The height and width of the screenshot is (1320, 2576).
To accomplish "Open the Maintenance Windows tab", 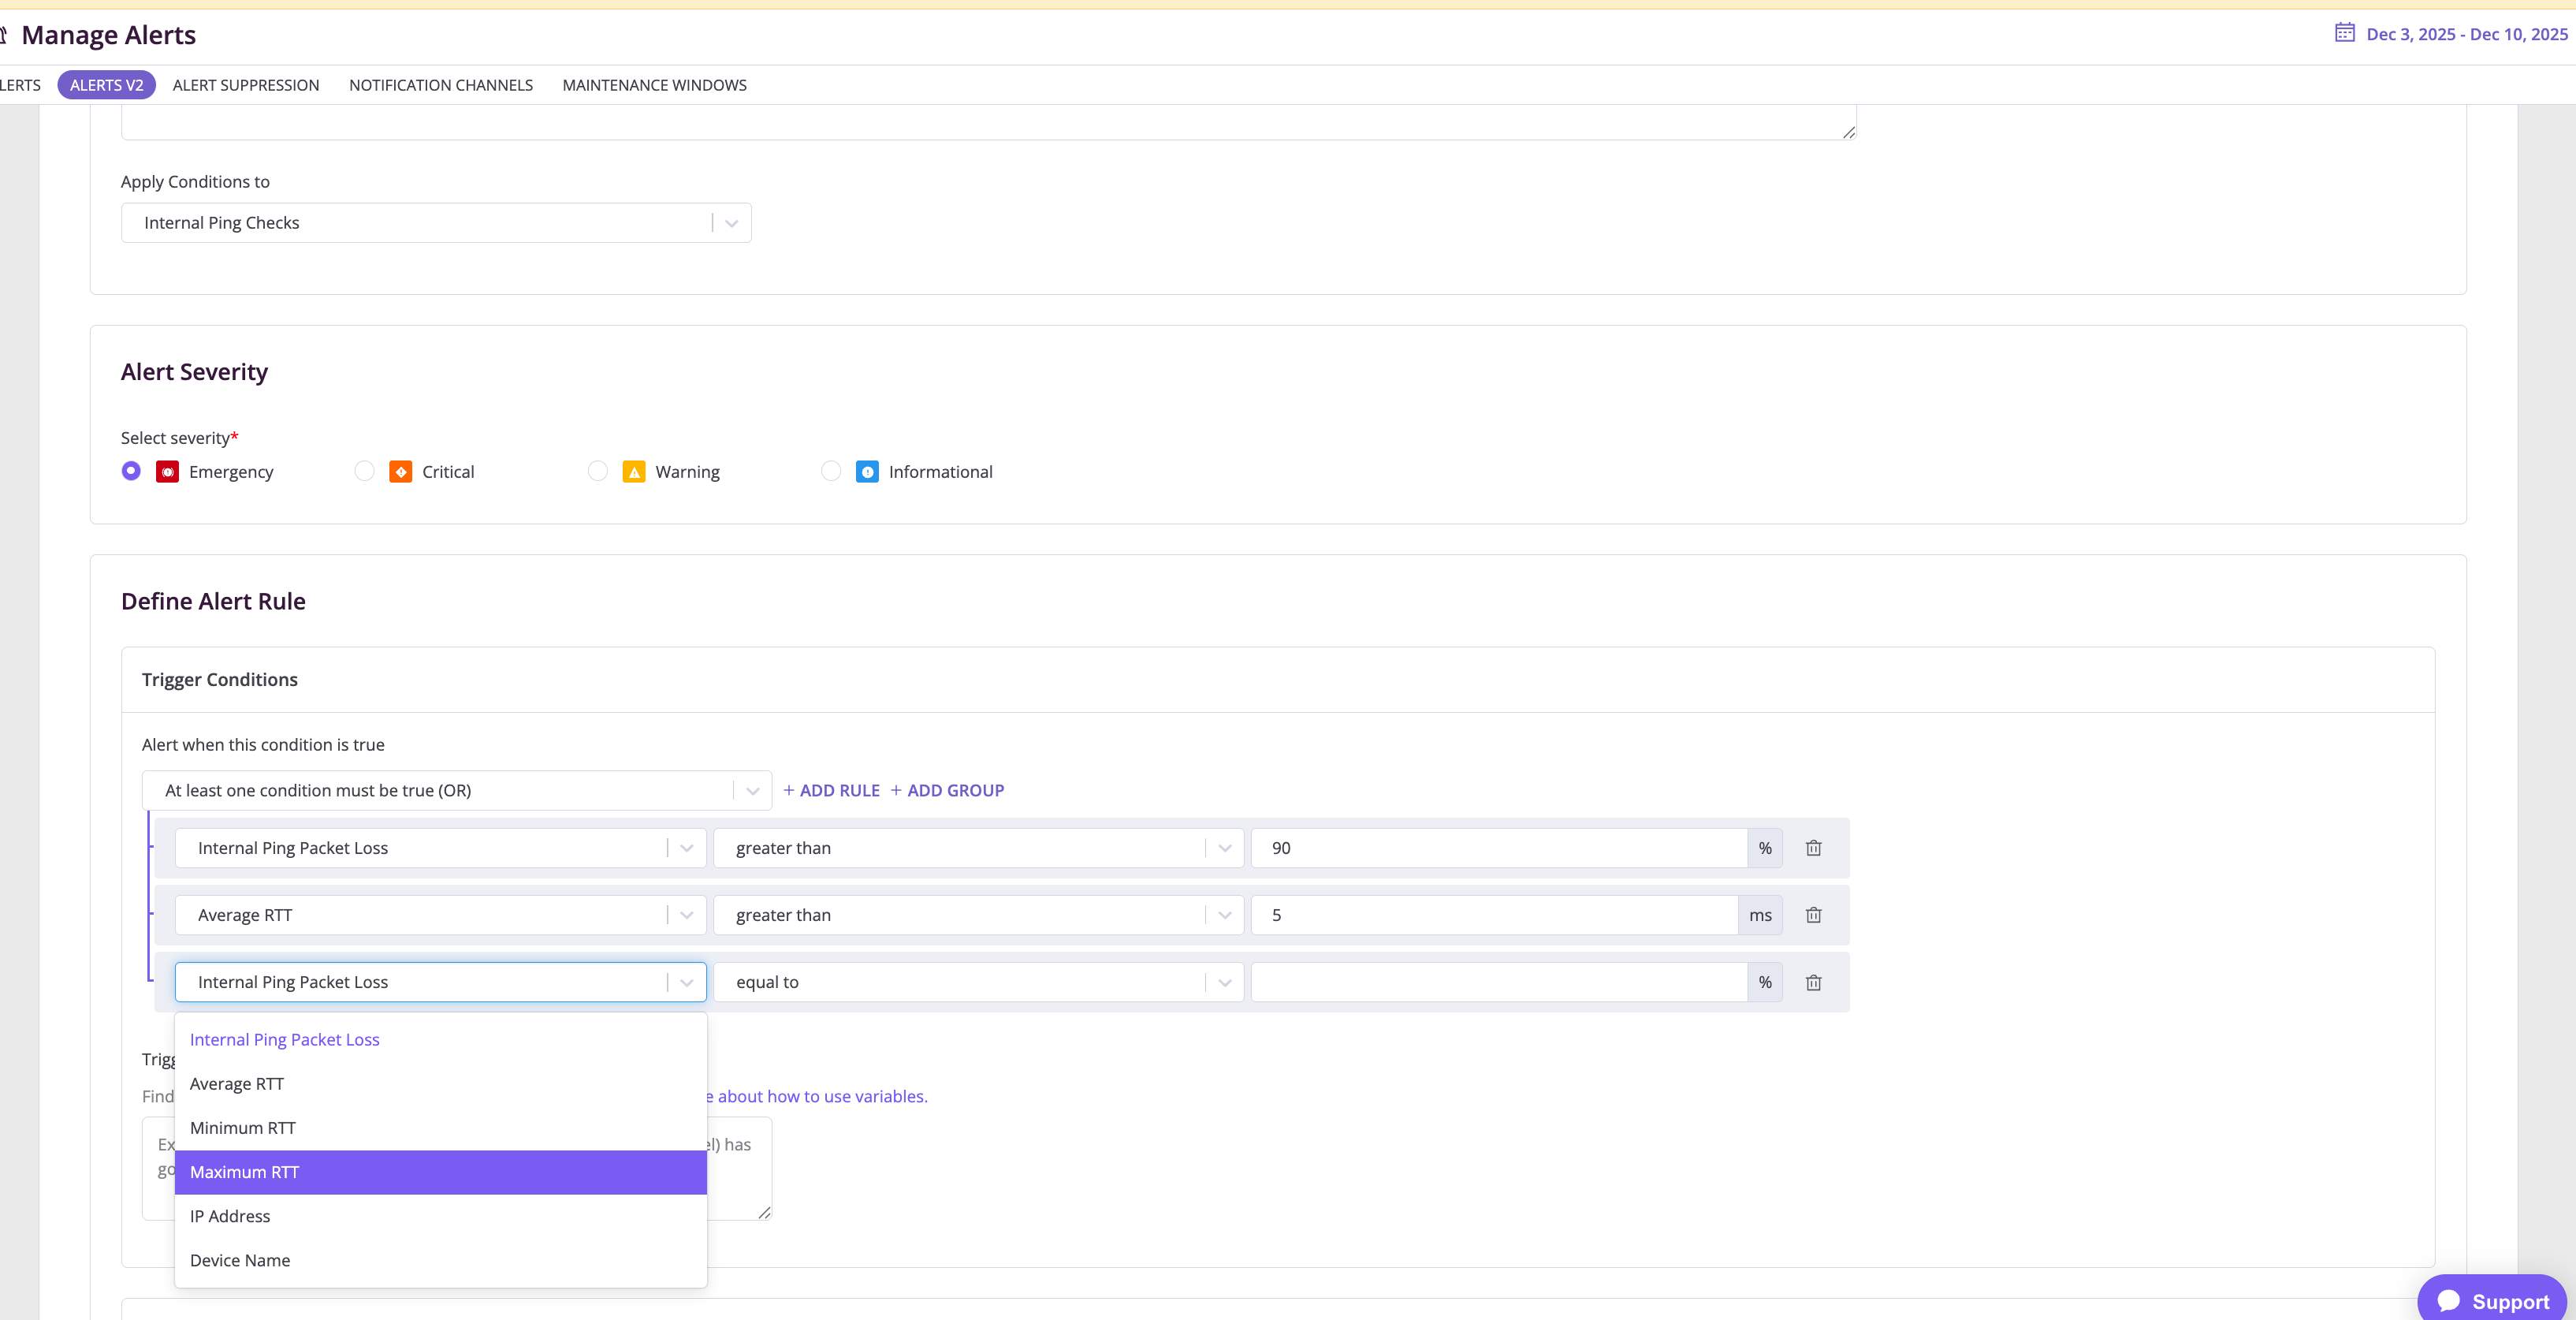I will [654, 85].
